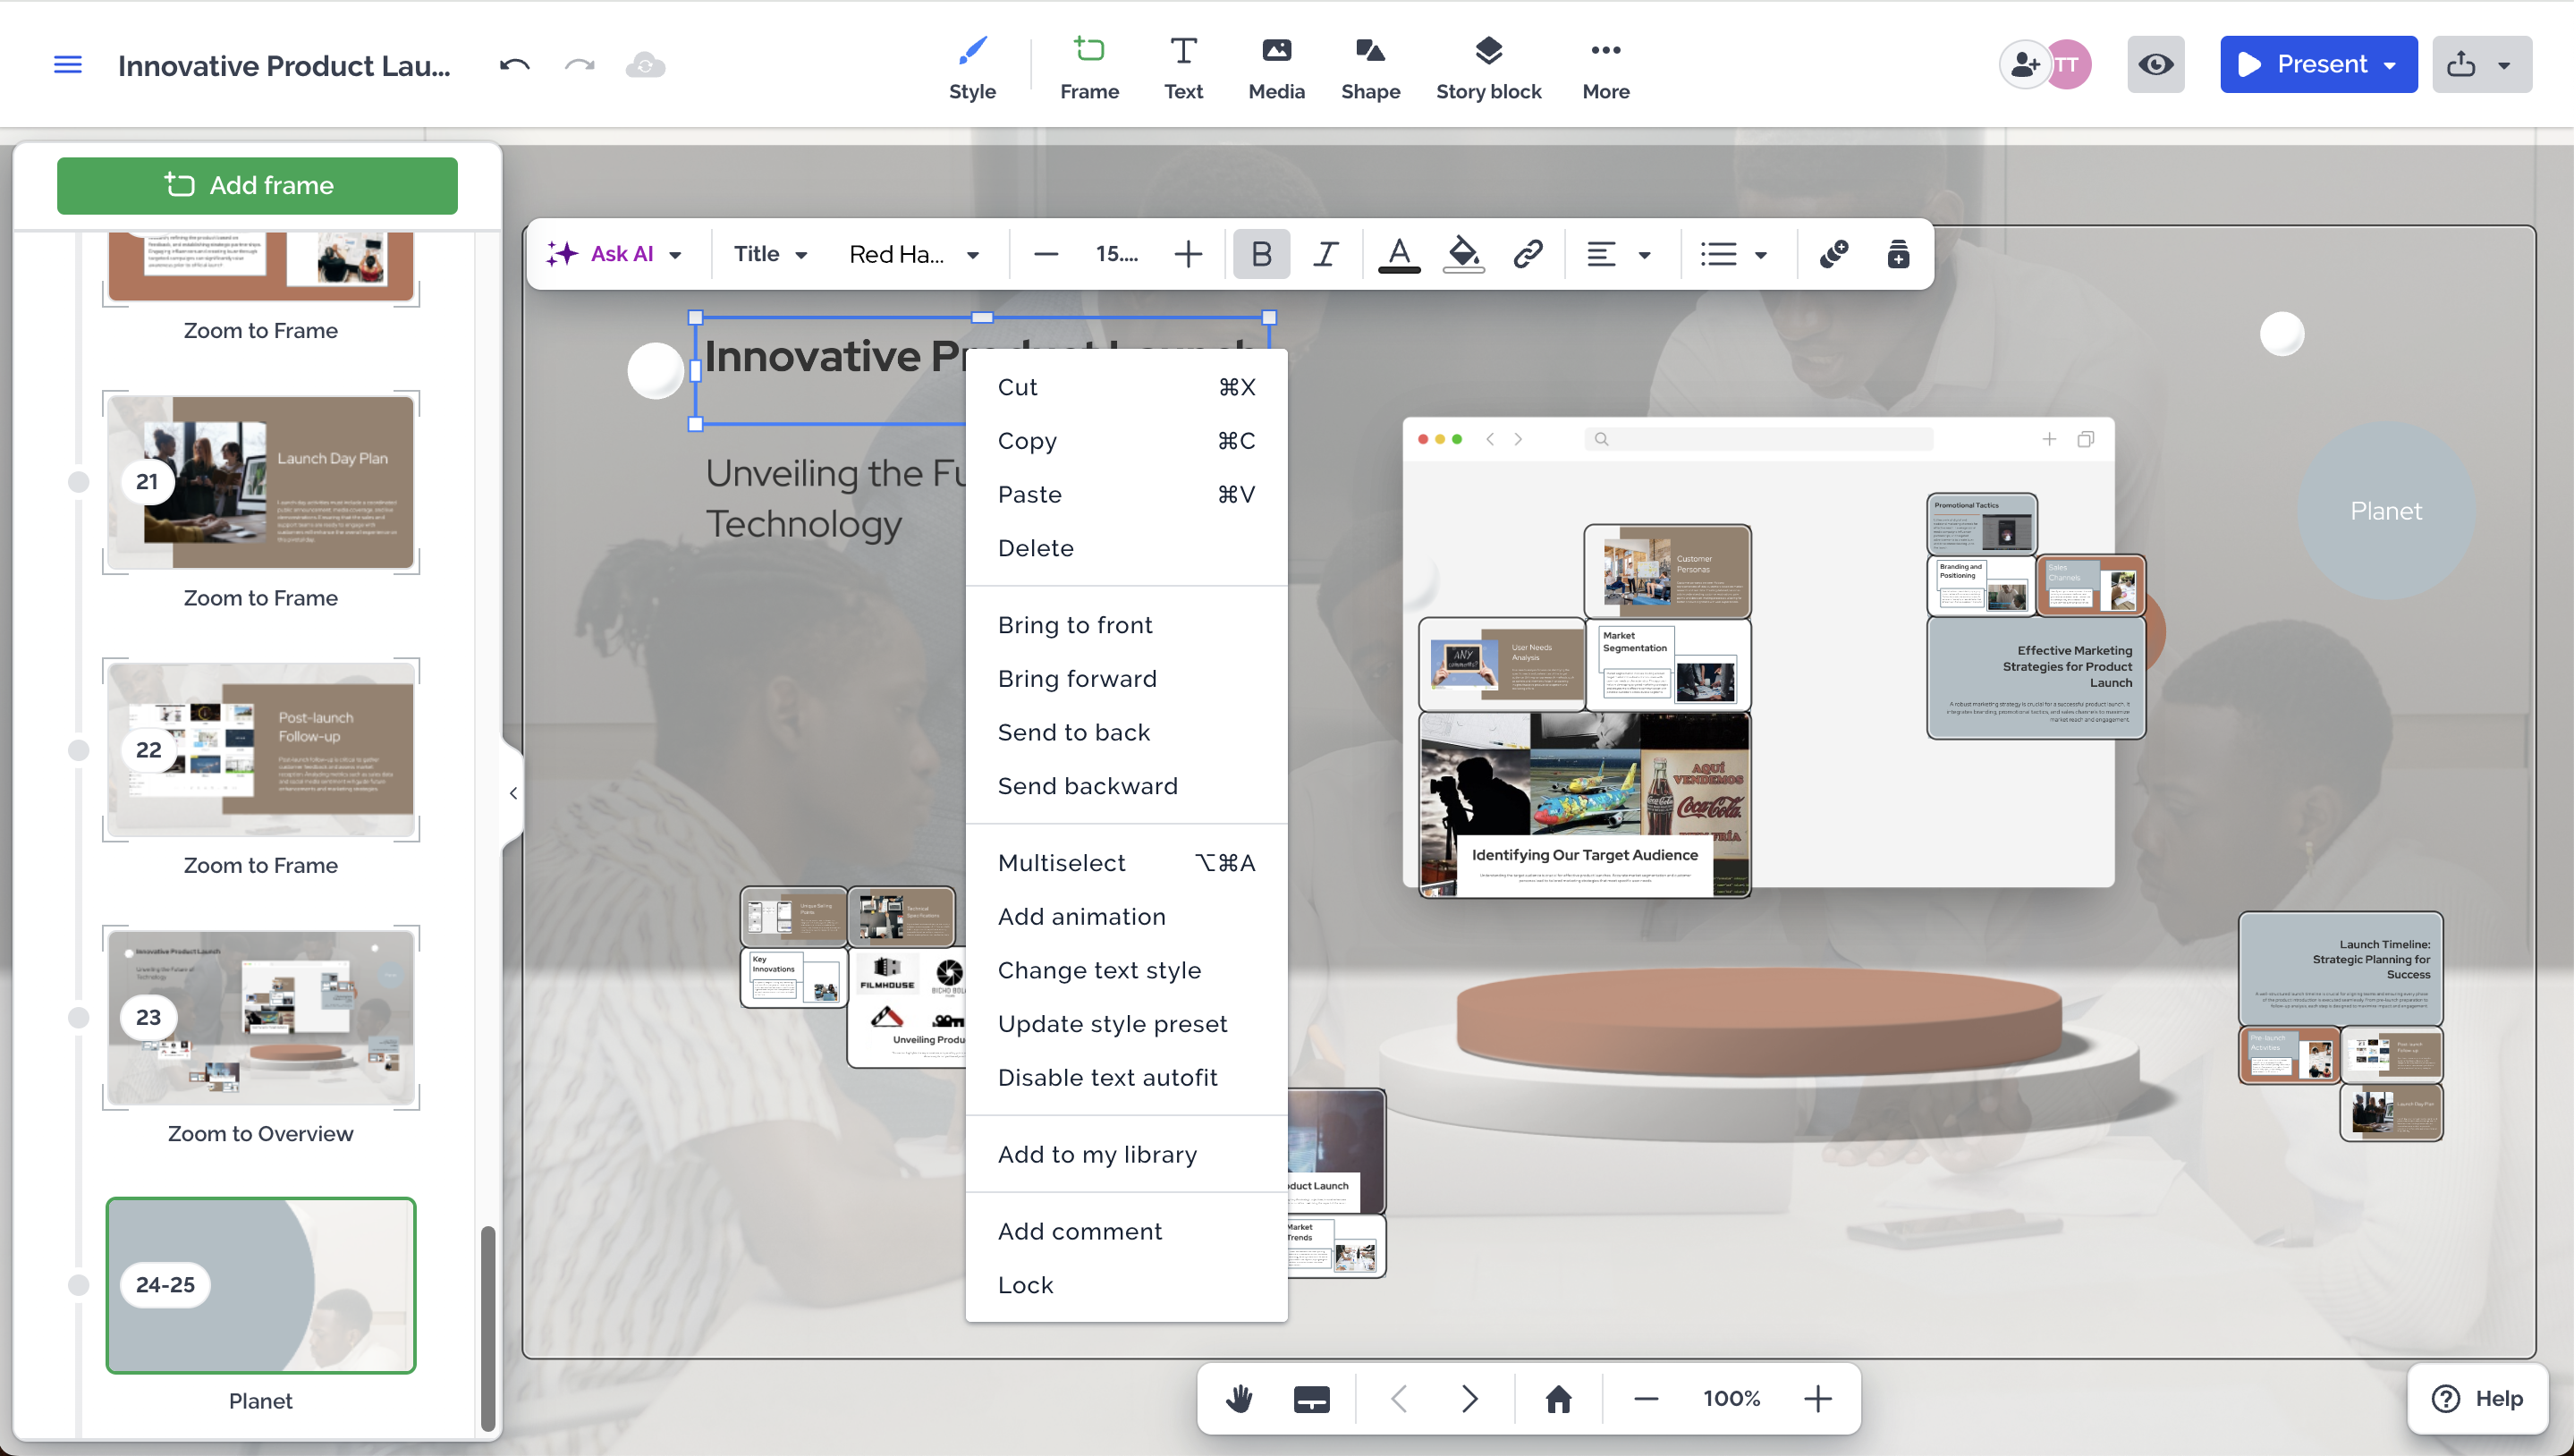Undo the last action

coord(514,65)
